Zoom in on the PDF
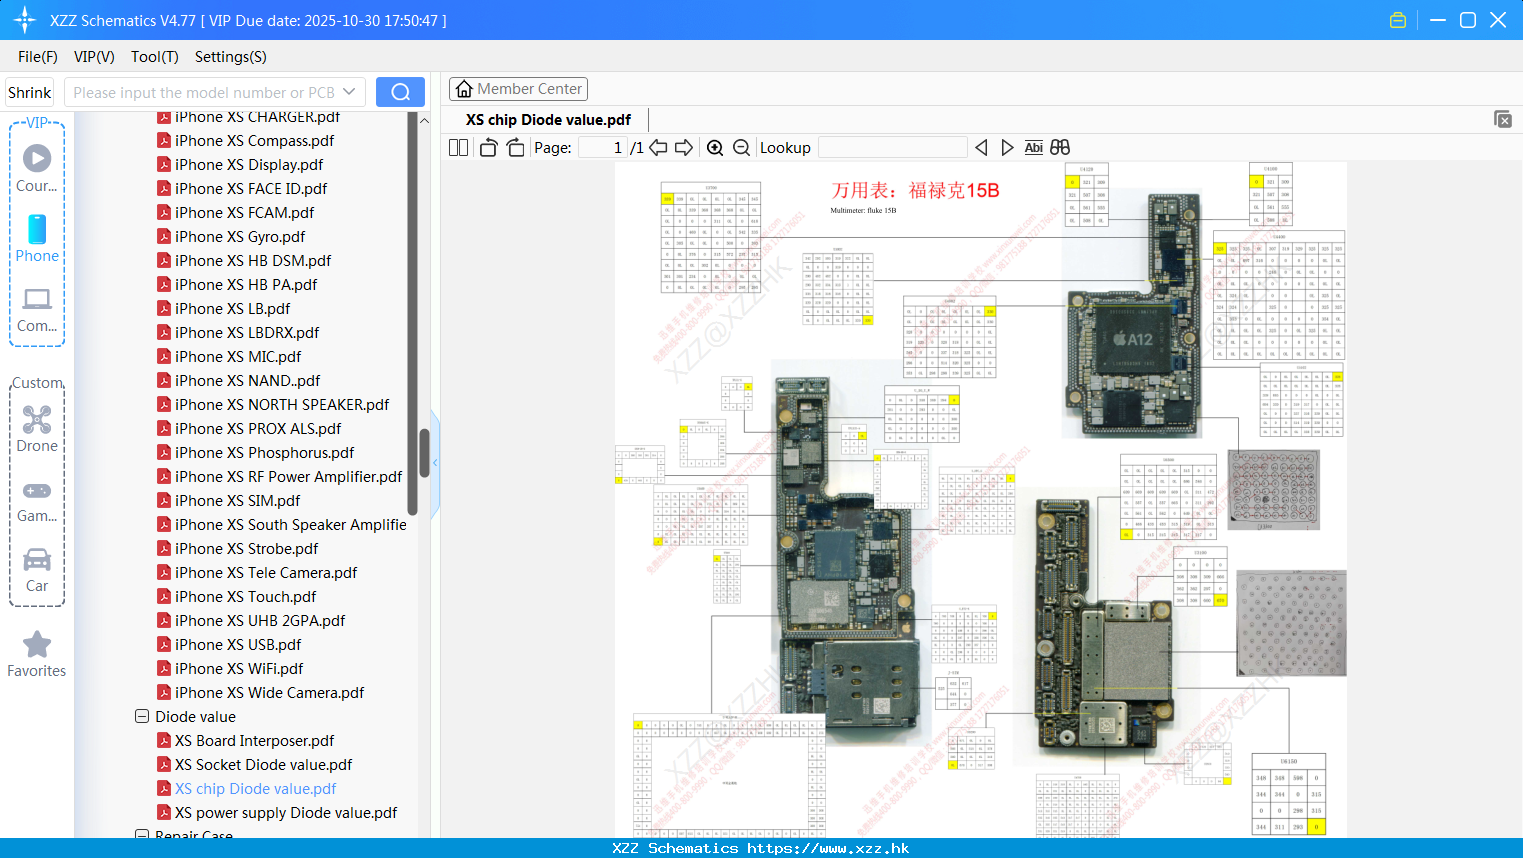The width and height of the screenshot is (1523, 858). click(715, 148)
